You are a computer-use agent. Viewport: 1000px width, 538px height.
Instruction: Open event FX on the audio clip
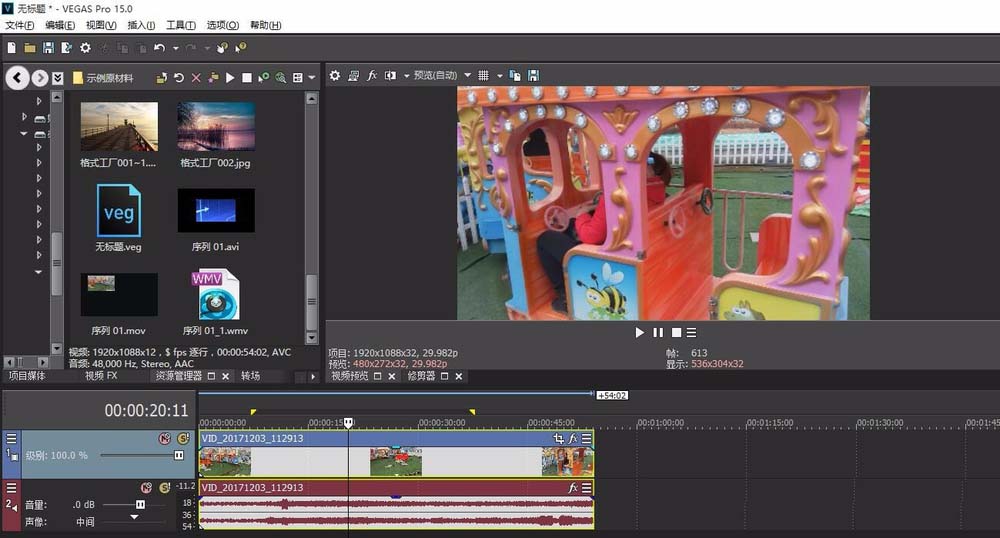point(573,488)
